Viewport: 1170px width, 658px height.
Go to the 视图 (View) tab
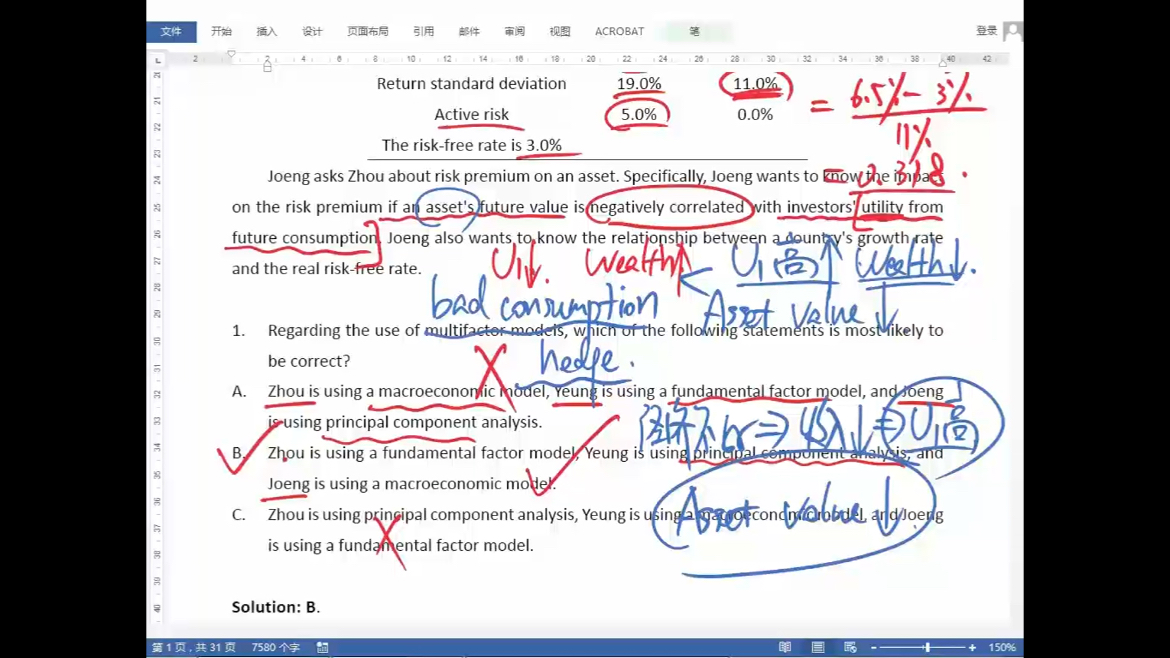pos(559,32)
